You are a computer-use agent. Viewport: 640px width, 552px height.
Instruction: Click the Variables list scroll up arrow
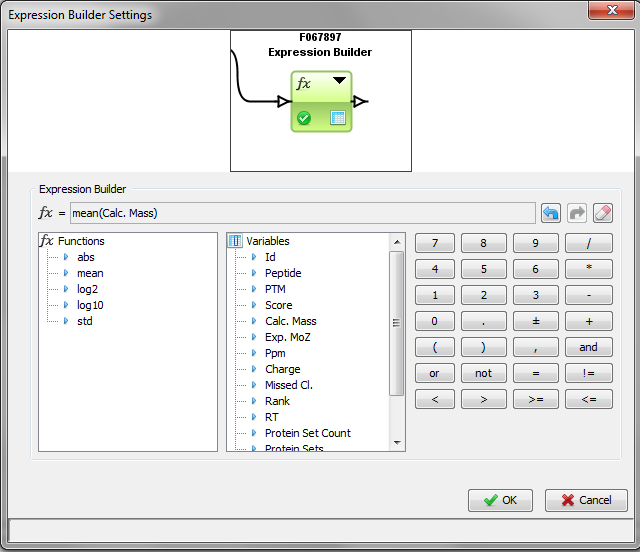click(397, 242)
